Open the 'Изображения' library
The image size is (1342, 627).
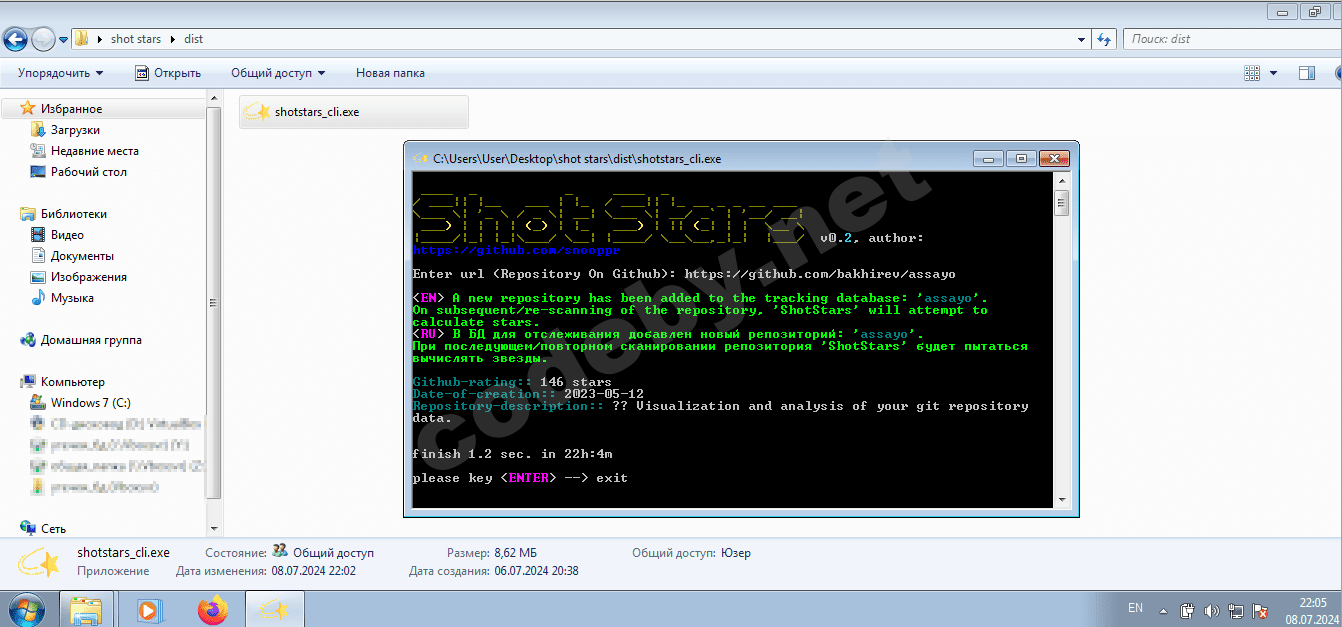[89, 277]
